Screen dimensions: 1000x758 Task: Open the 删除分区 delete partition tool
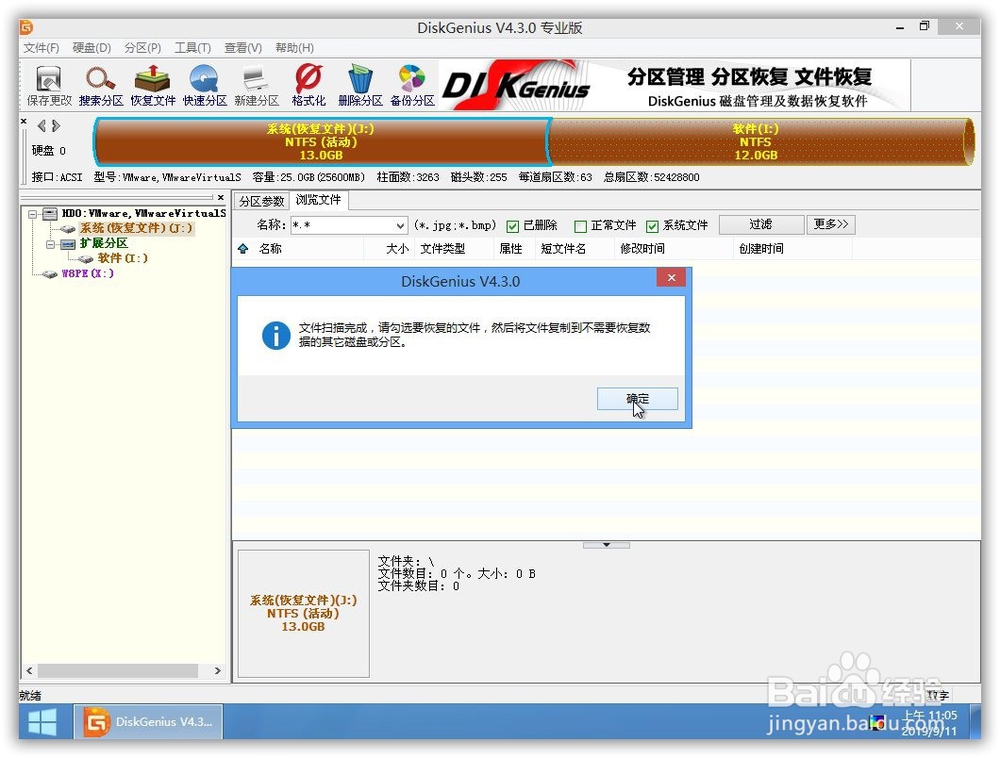point(358,84)
